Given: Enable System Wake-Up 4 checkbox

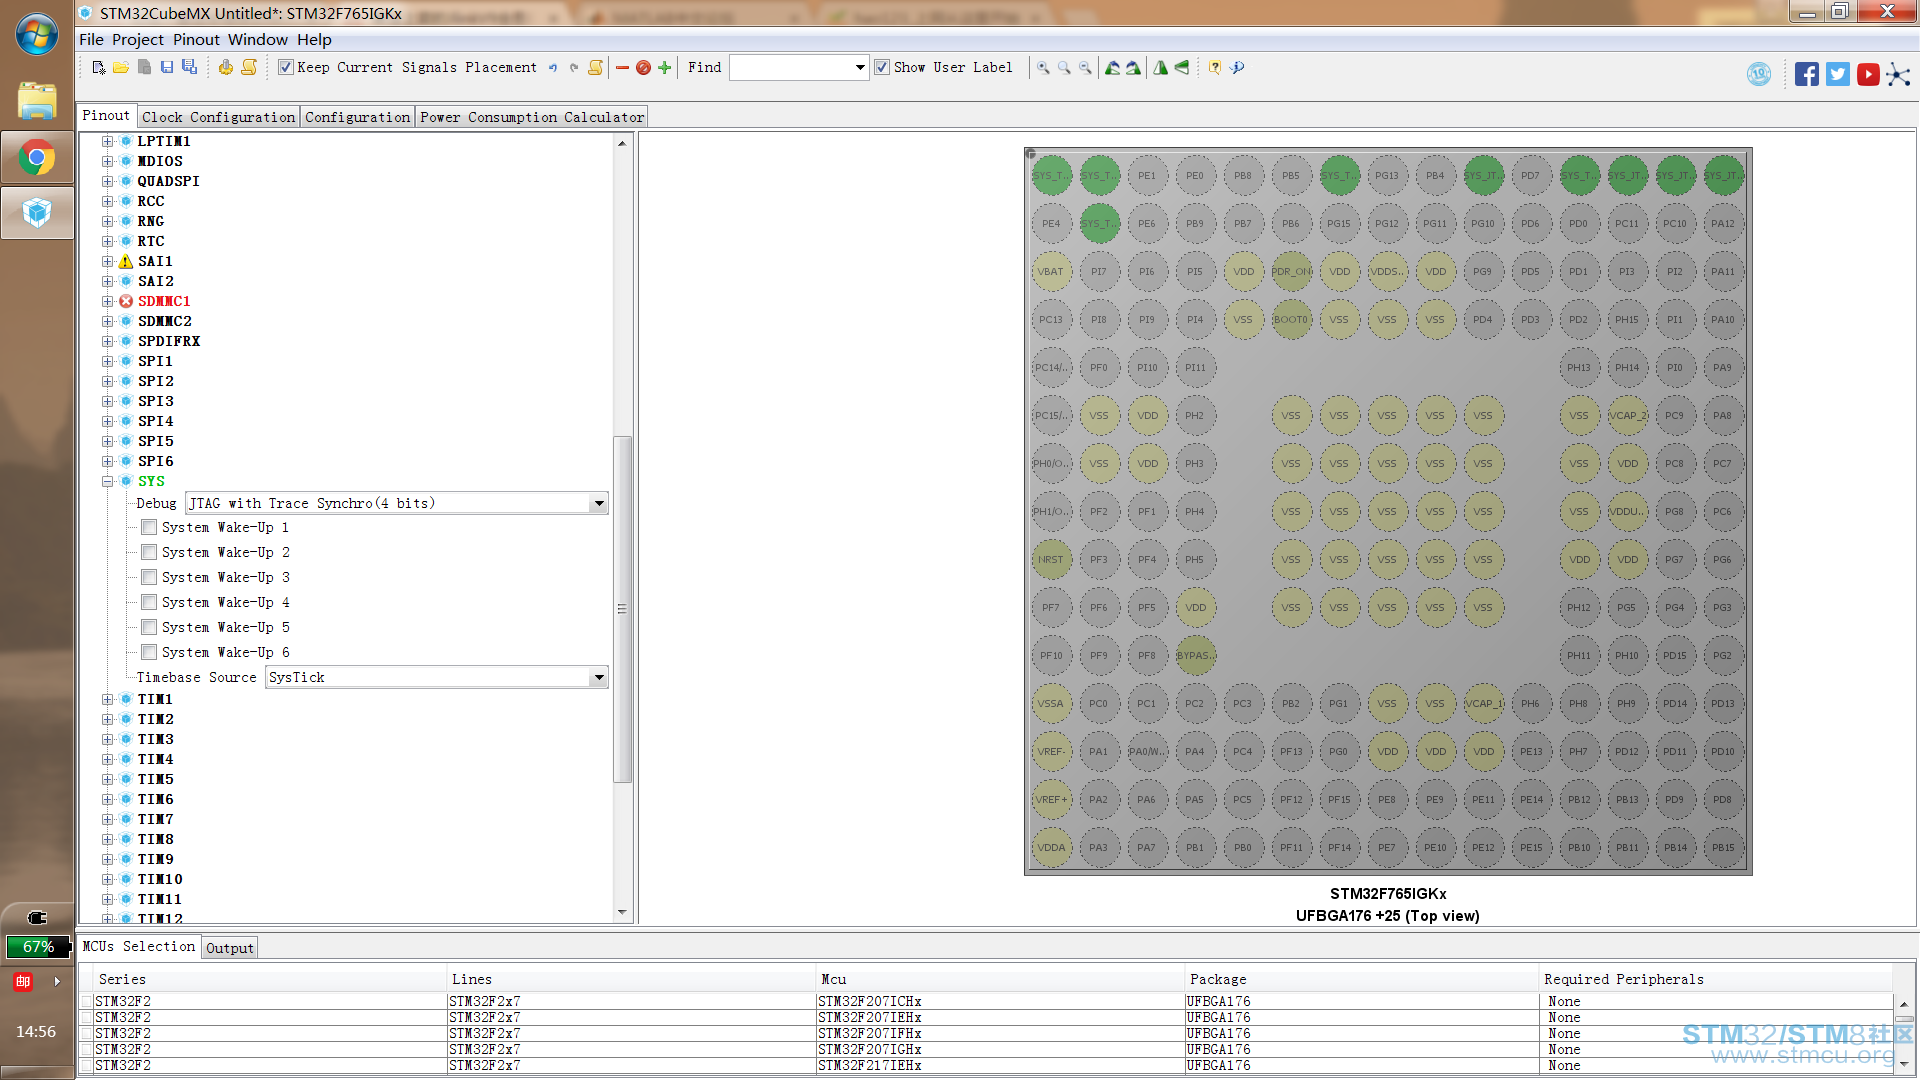Looking at the screenshot, I should coord(149,602).
